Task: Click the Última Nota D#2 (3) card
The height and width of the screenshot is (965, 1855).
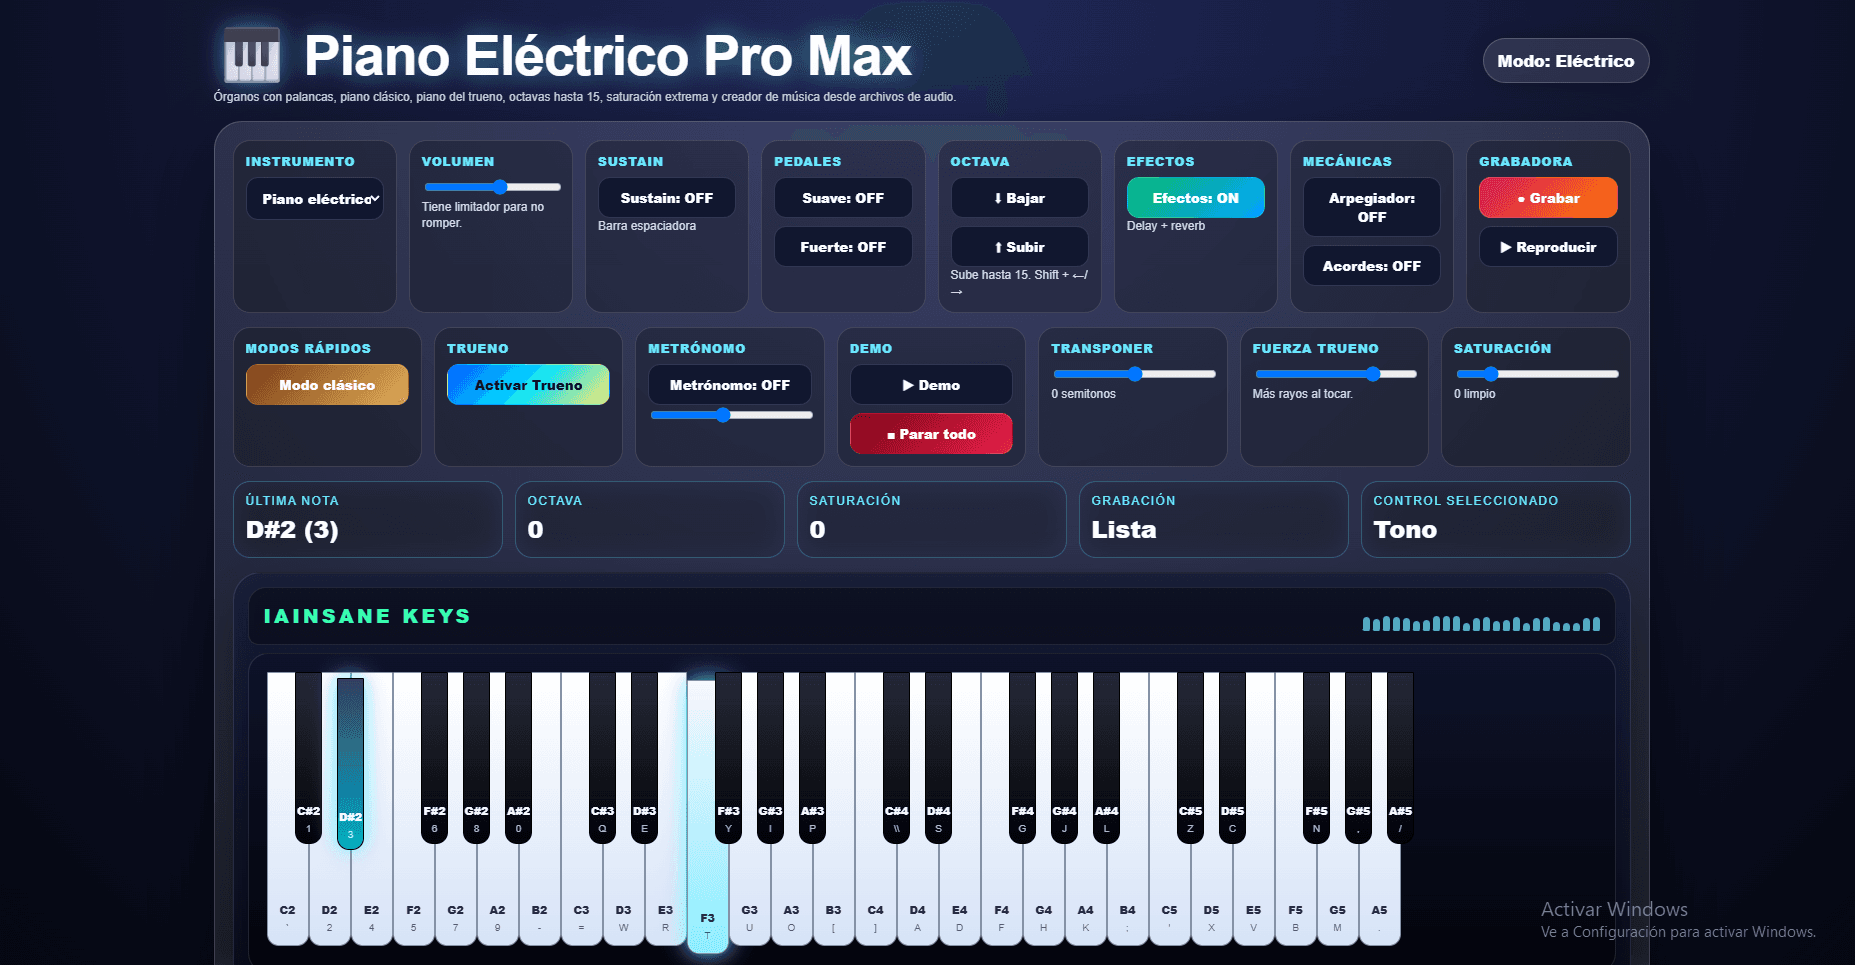Action: click(x=368, y=520)
